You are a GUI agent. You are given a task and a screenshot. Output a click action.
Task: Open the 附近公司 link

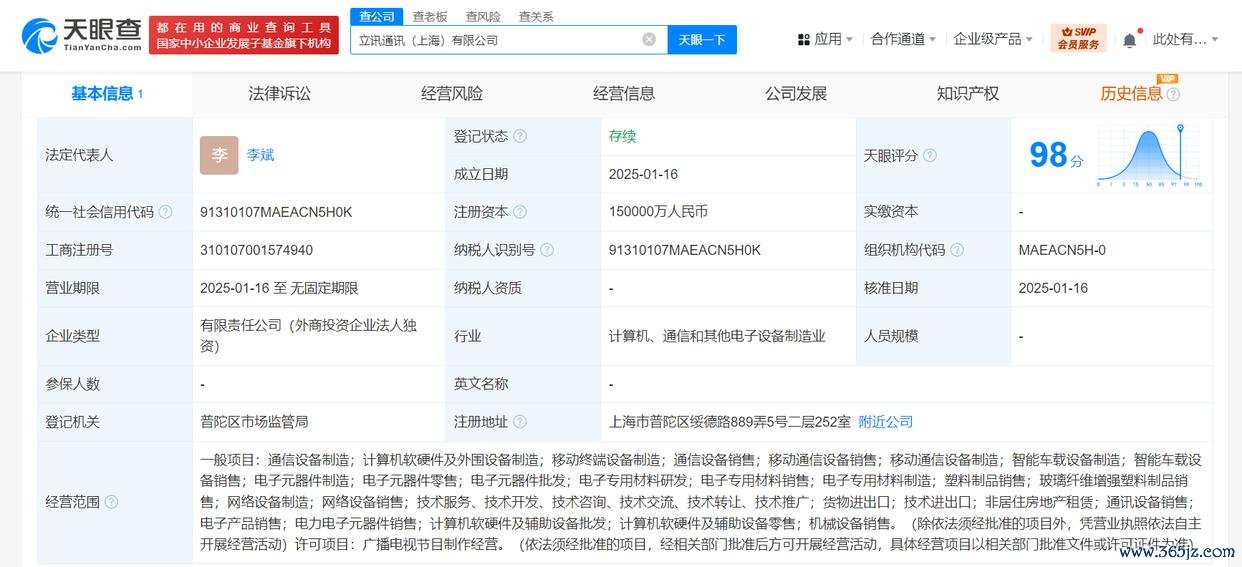[x=886, y=422]
